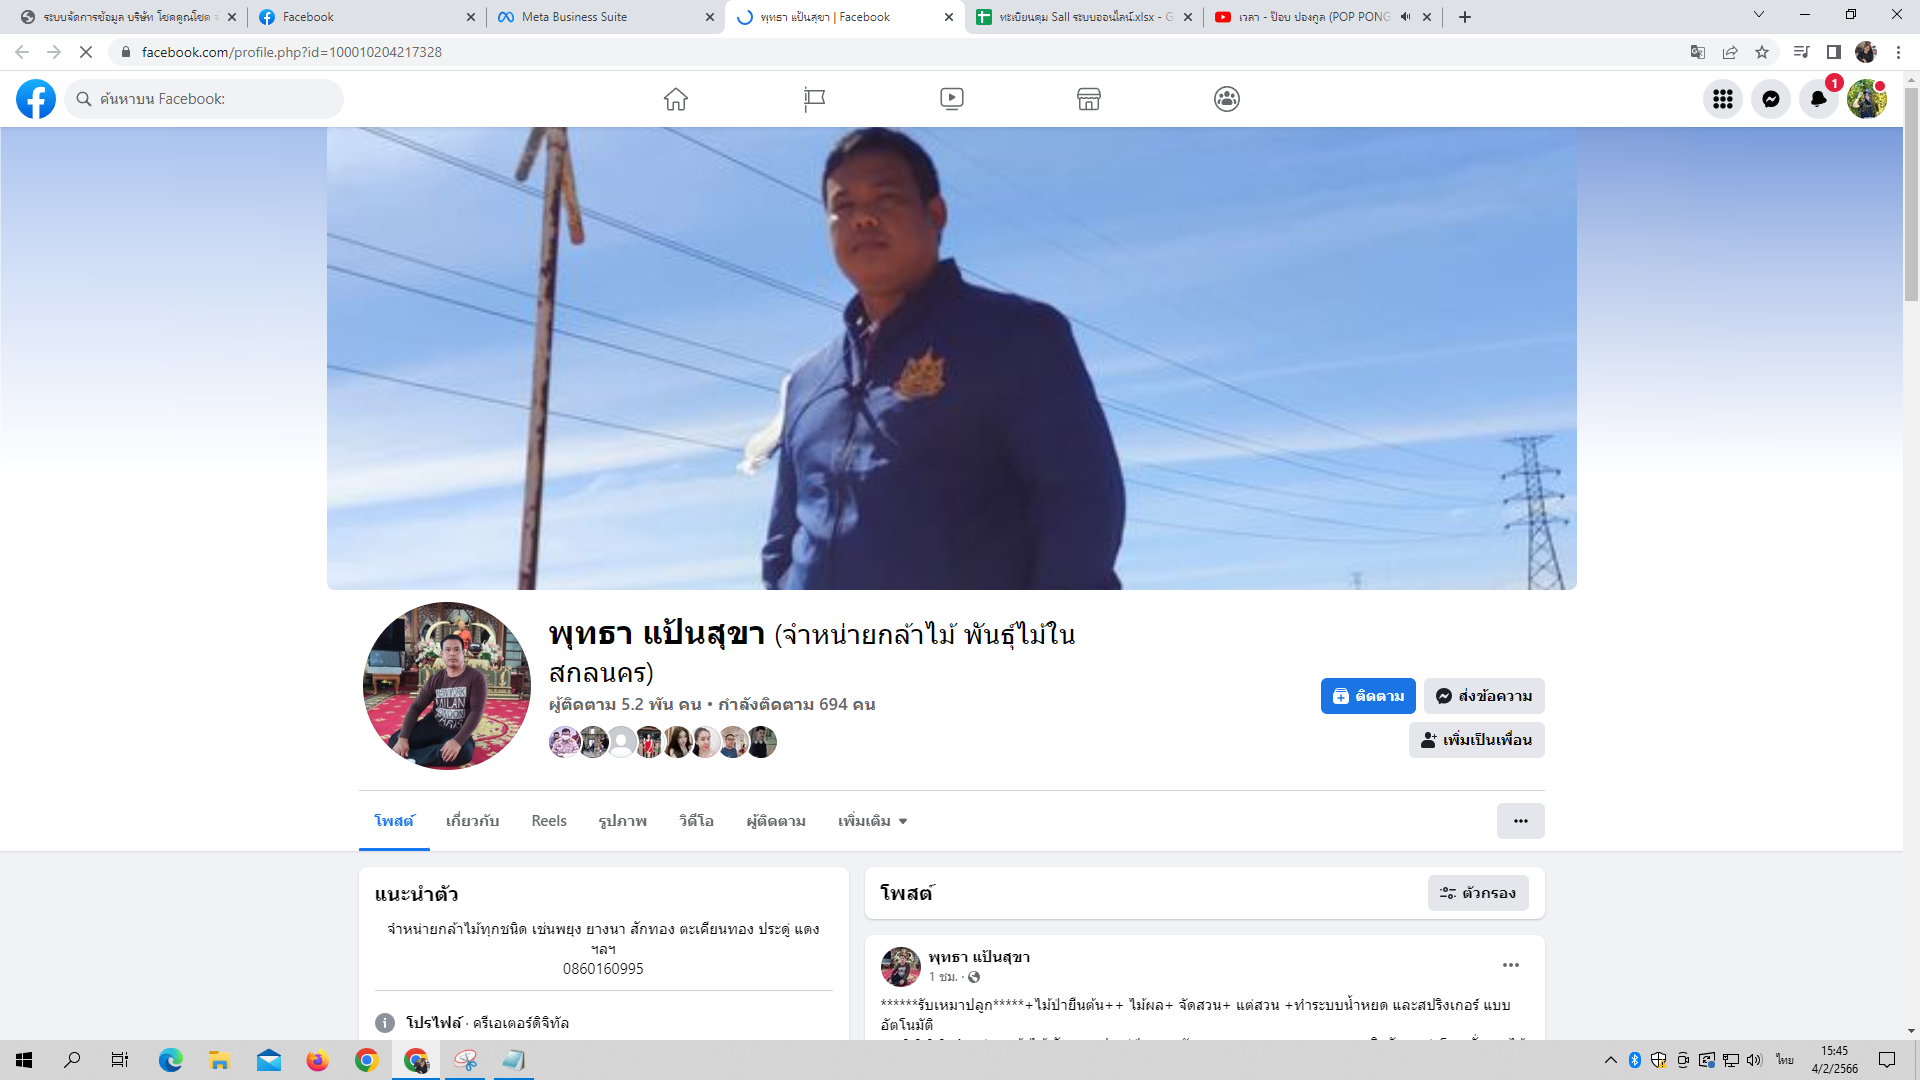Mute the YouTube tab audio icon

pyautogui.click(x=1406, y=17)
